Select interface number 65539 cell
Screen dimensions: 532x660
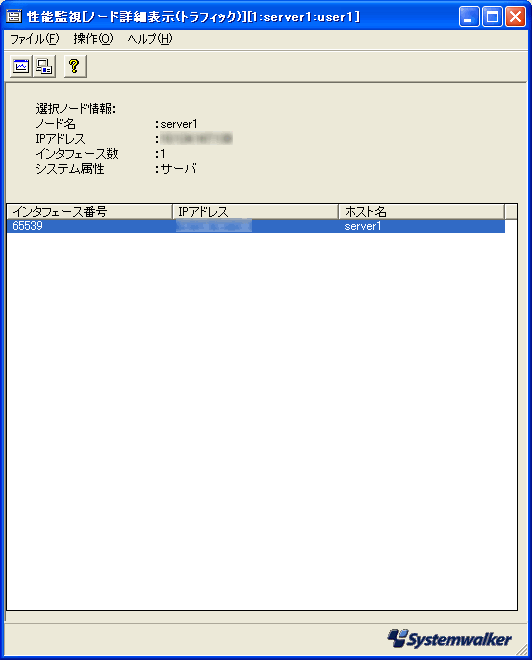pos(27,226)
